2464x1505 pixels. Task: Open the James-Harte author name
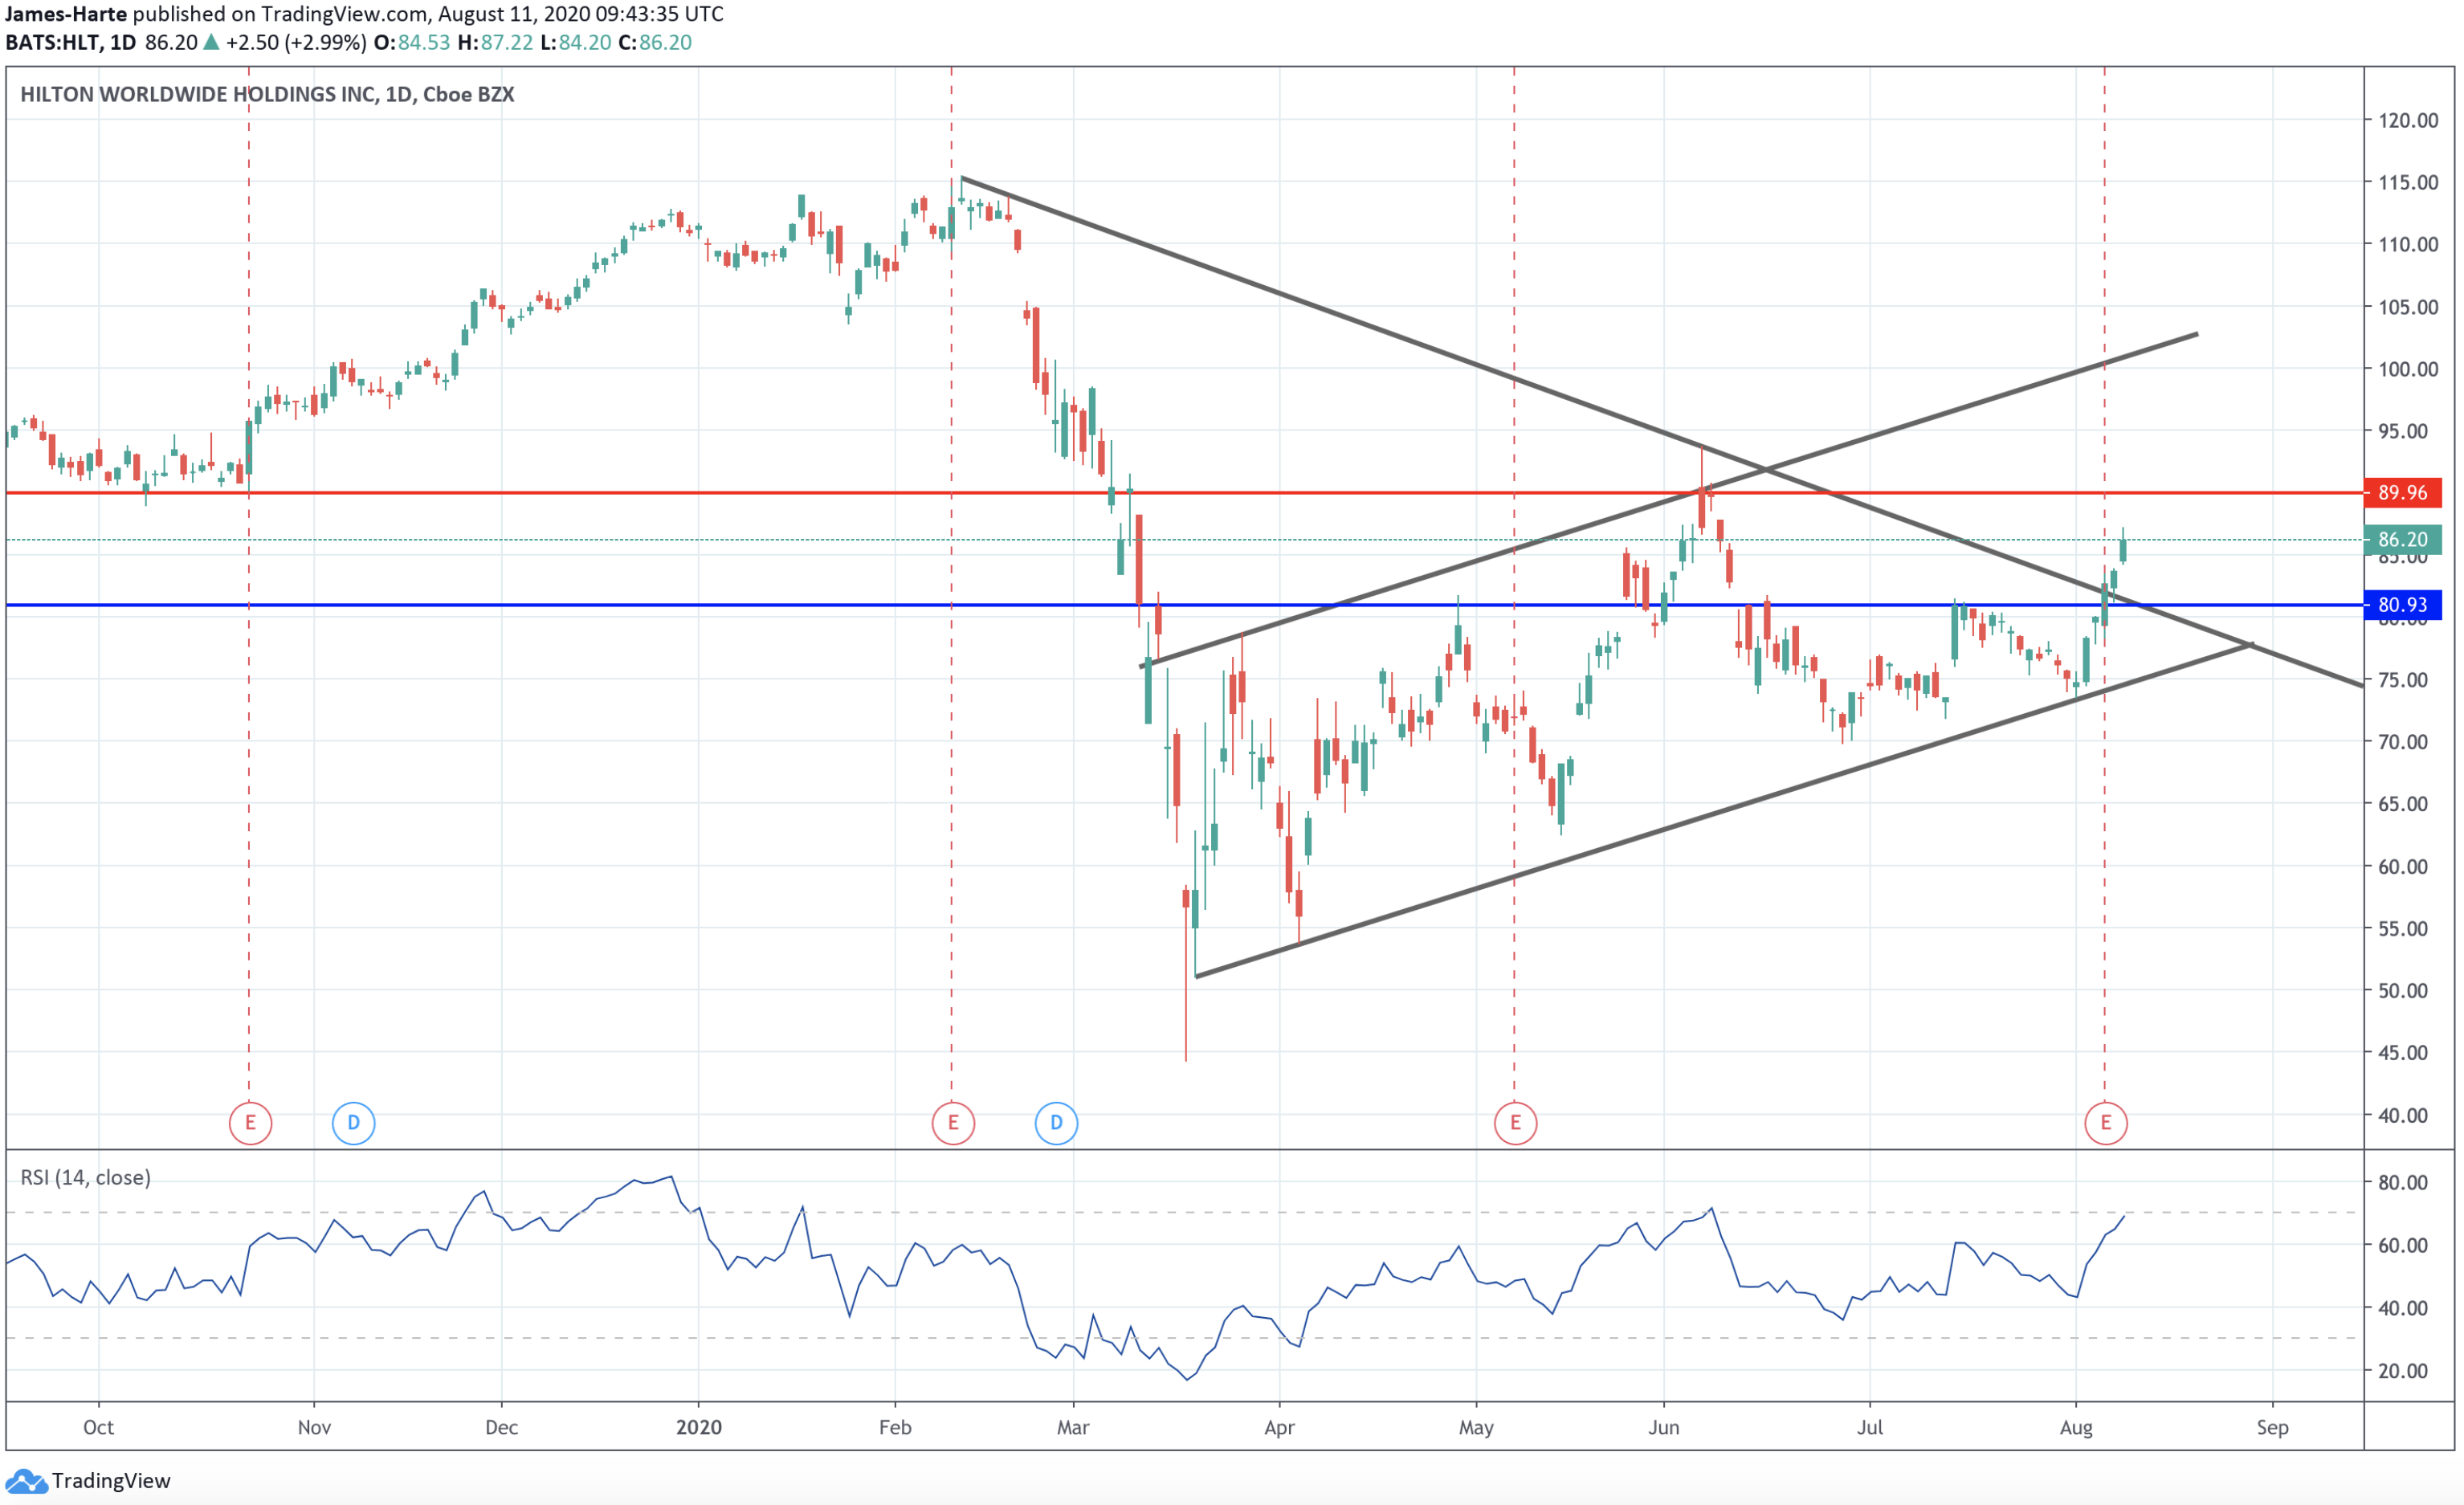tap(66, 14)
